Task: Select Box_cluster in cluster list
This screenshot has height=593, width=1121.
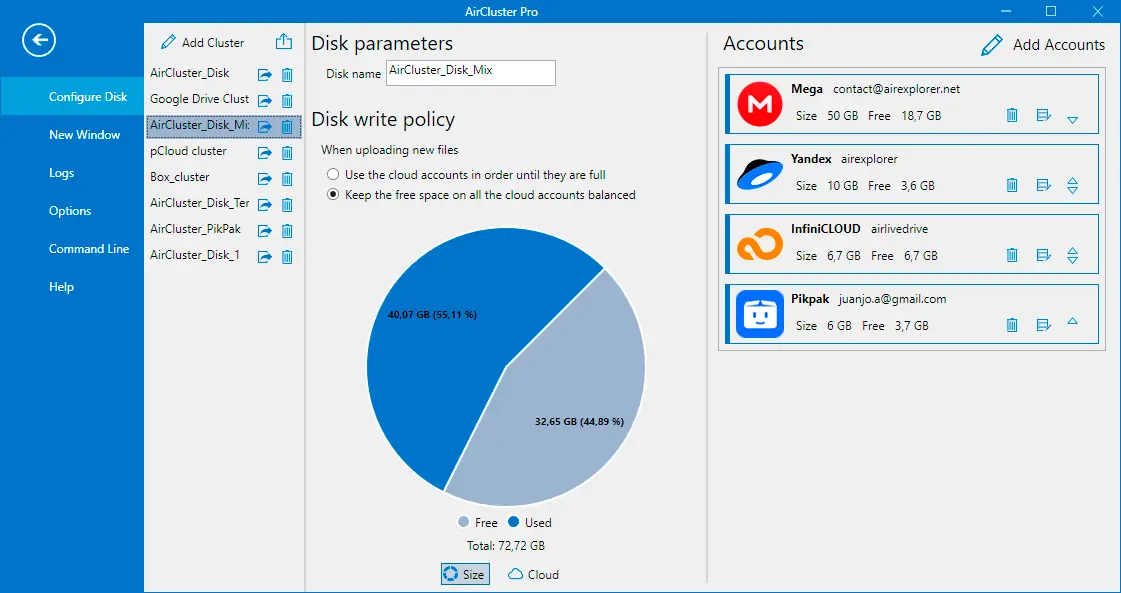Action: pyautogui.click(x=179, y=177)
